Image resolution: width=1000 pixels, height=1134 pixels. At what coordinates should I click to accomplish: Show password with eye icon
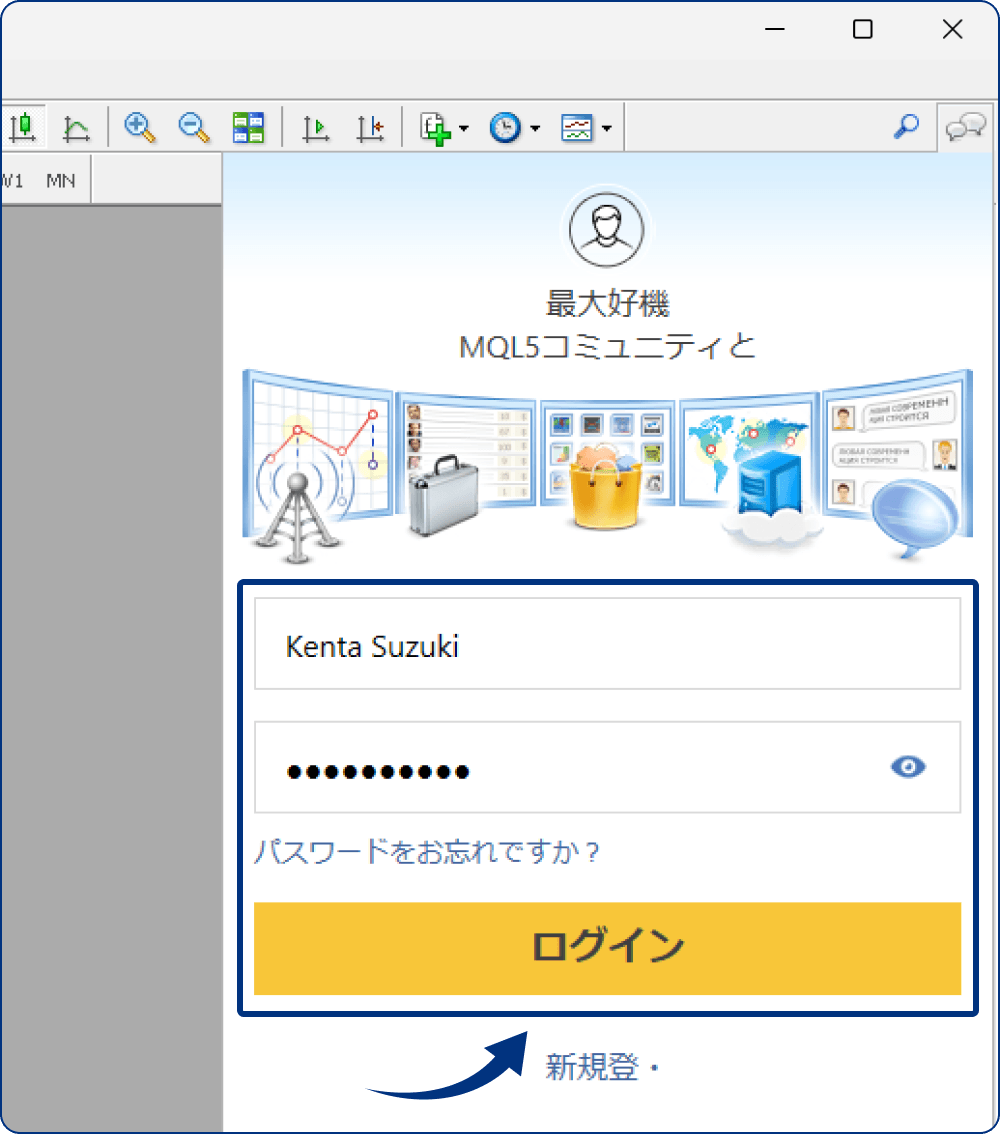(908, 767)
